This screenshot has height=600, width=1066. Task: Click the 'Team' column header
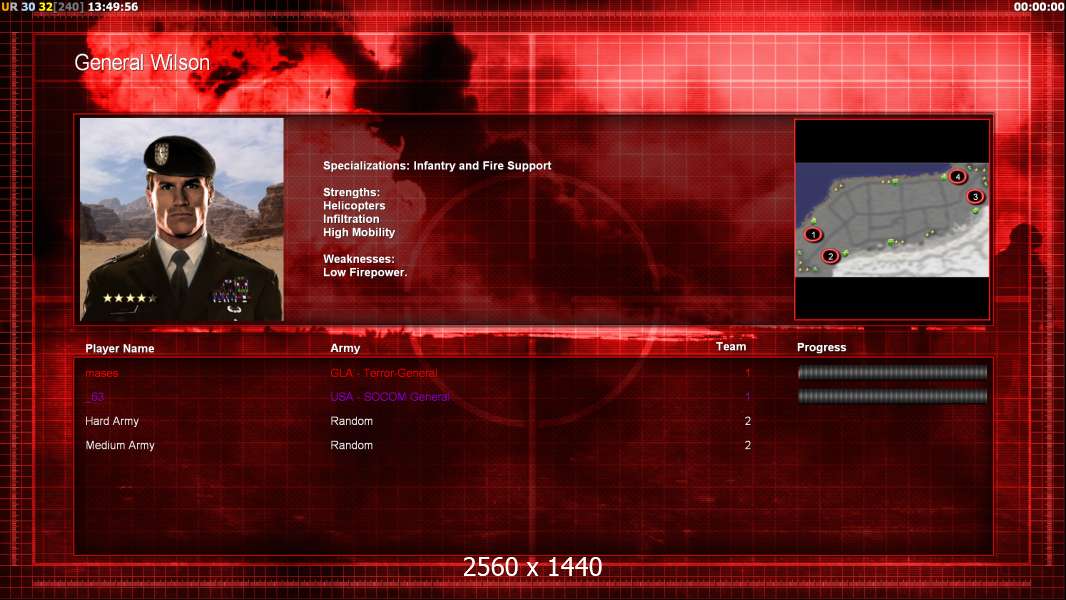coord(731,347)
